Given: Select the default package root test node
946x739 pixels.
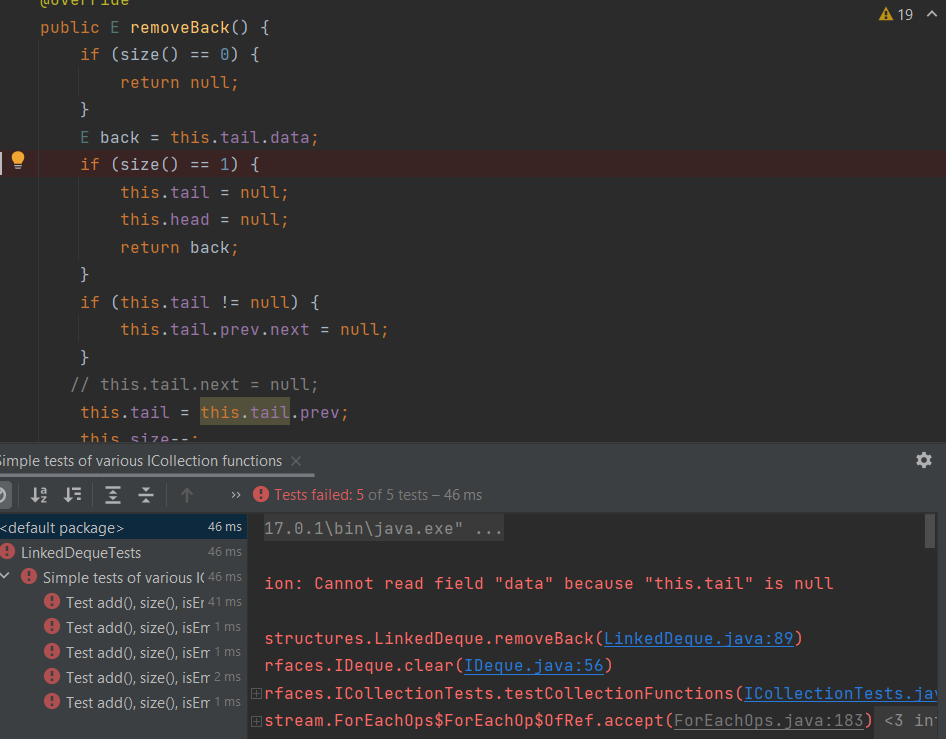Looking at the screenshot, I should [x=62, y=527].
